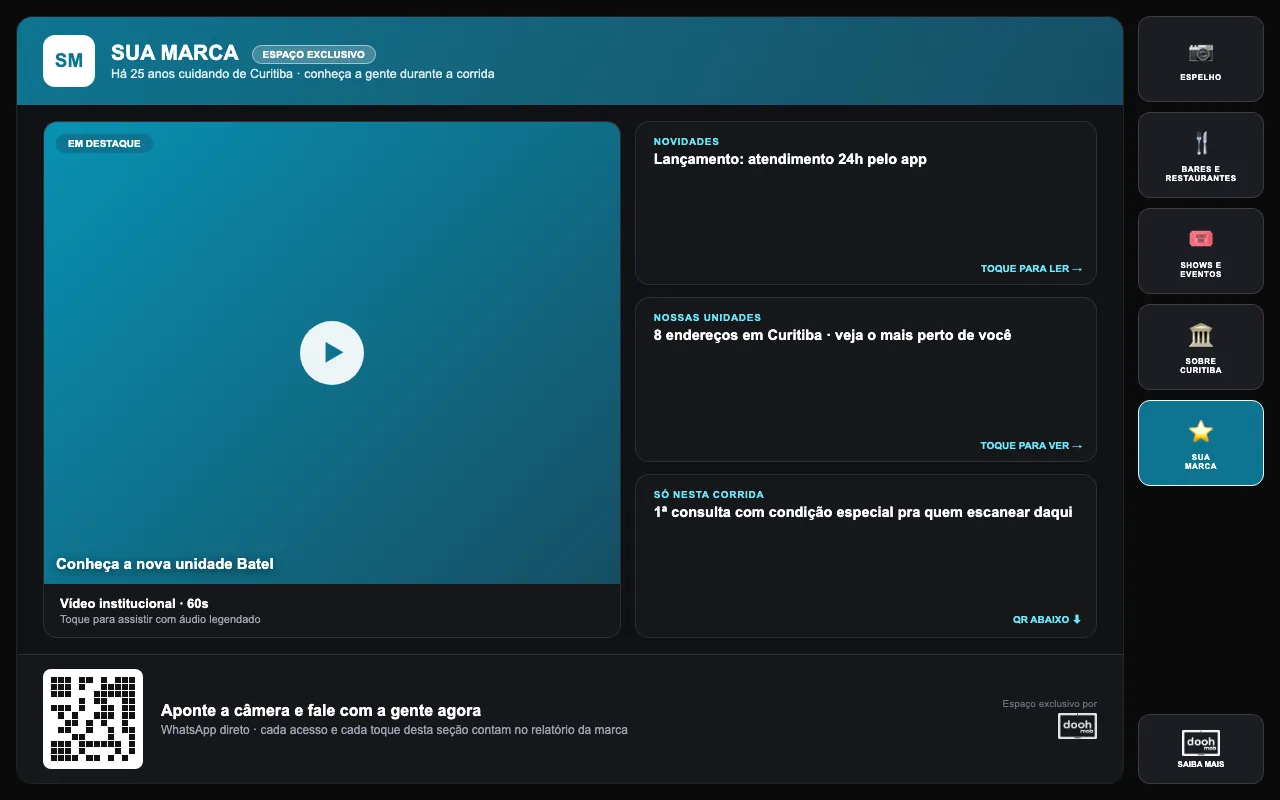1280x800 pixels.
Task: Click '8 endereços em Curitiba' headline
Action: (738, 335)
